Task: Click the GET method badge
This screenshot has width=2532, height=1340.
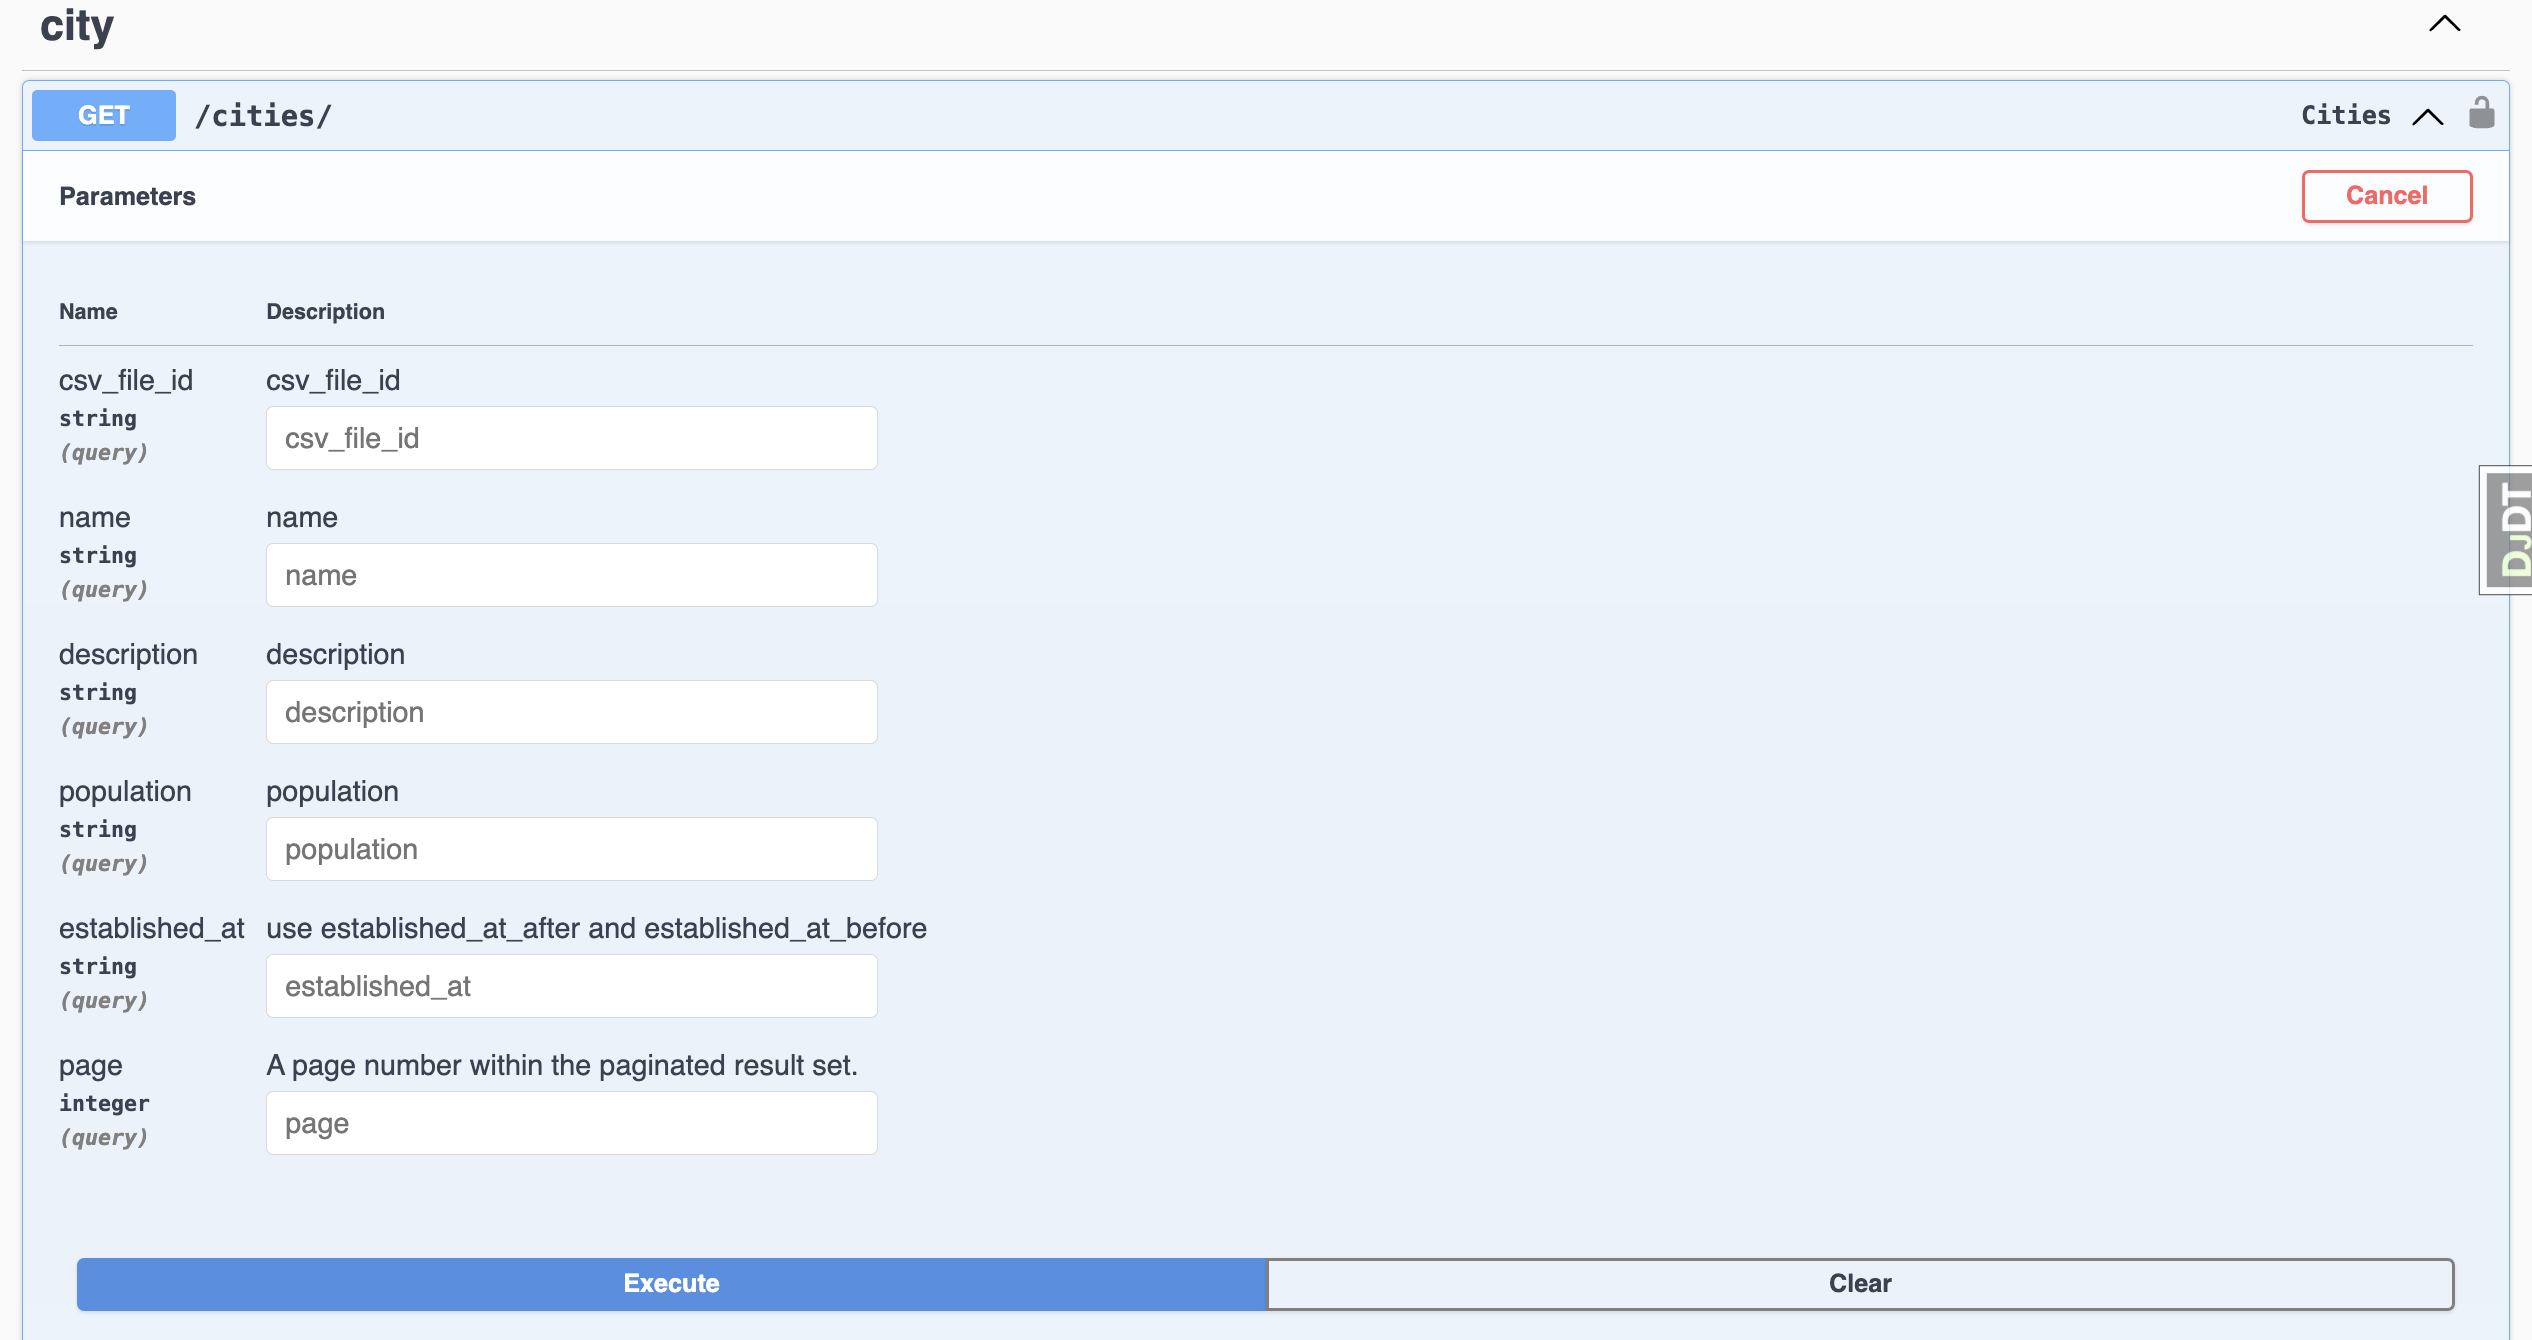Action: (x=104, y=115)
